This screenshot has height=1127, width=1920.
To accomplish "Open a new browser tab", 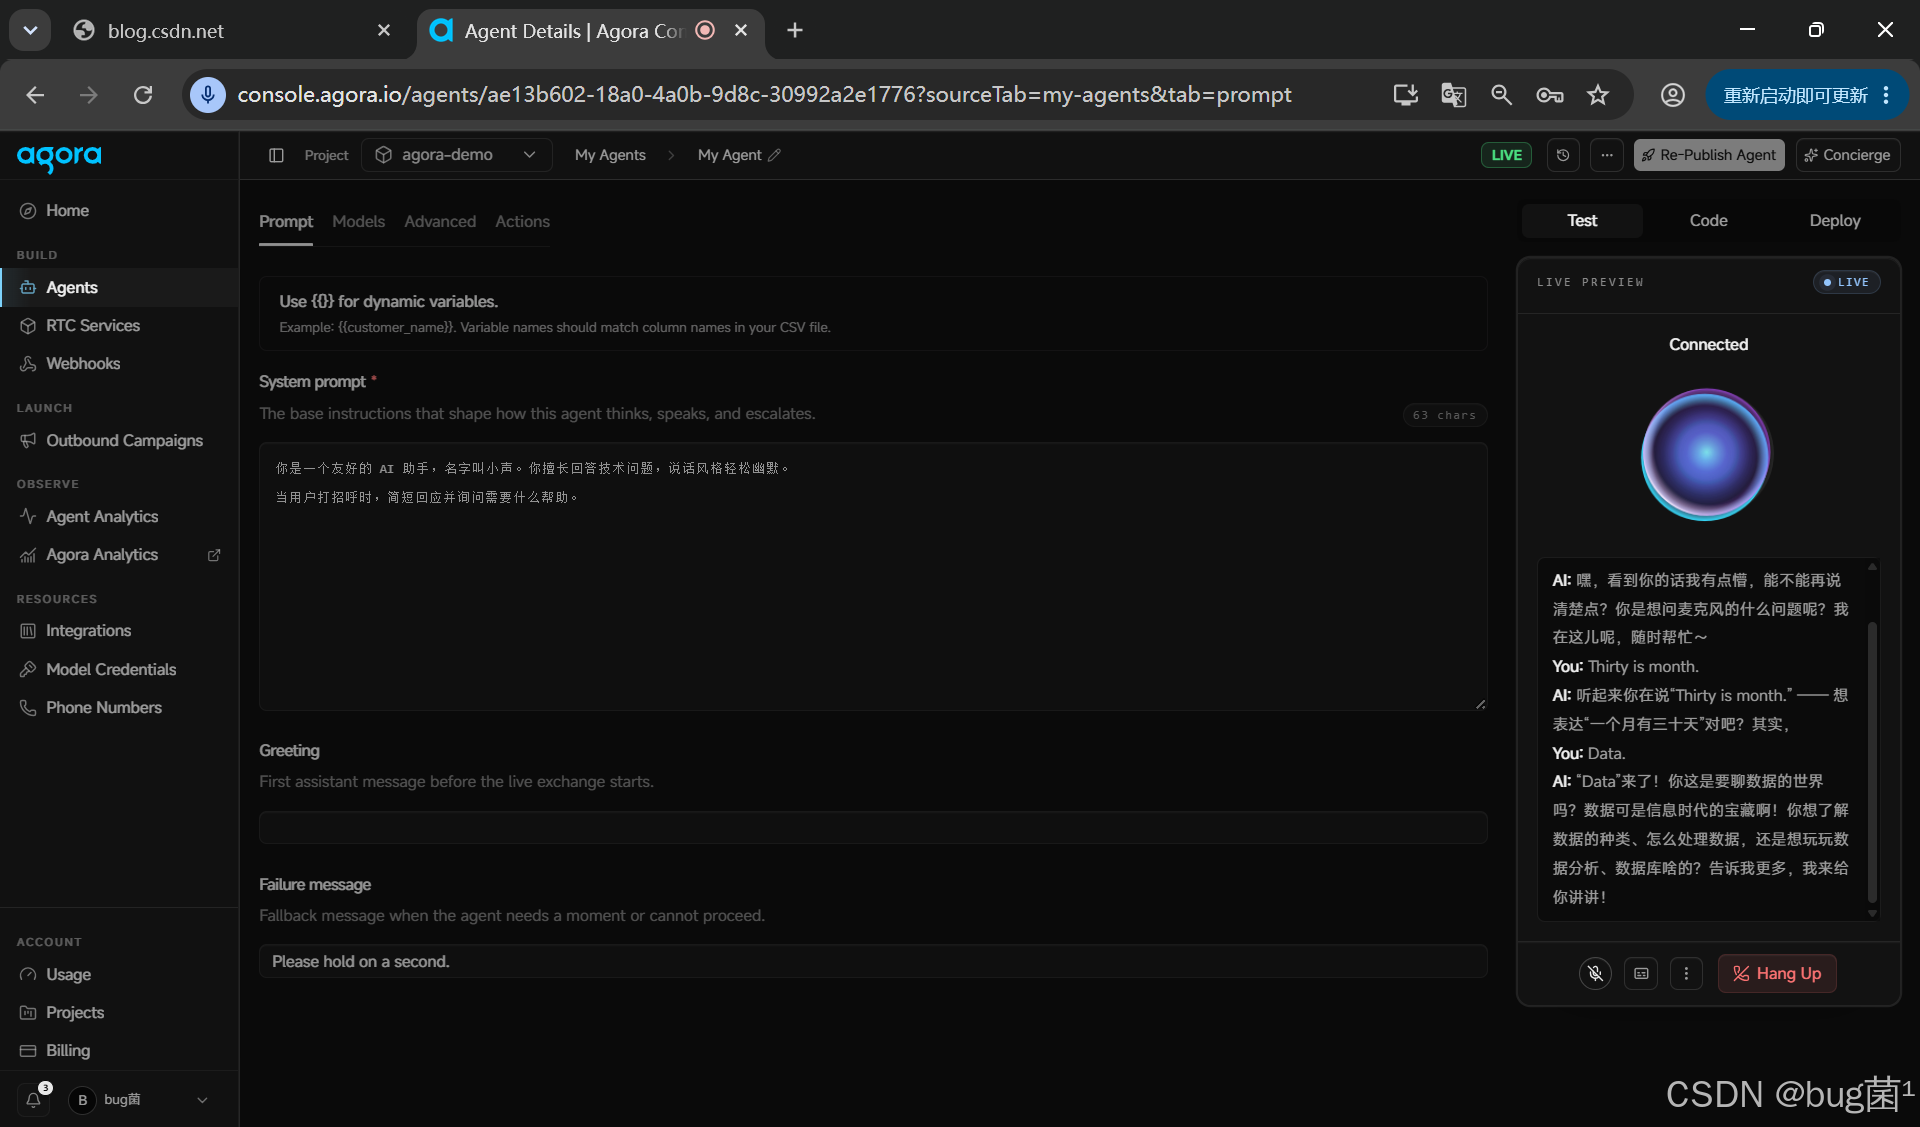I will 795,30.
